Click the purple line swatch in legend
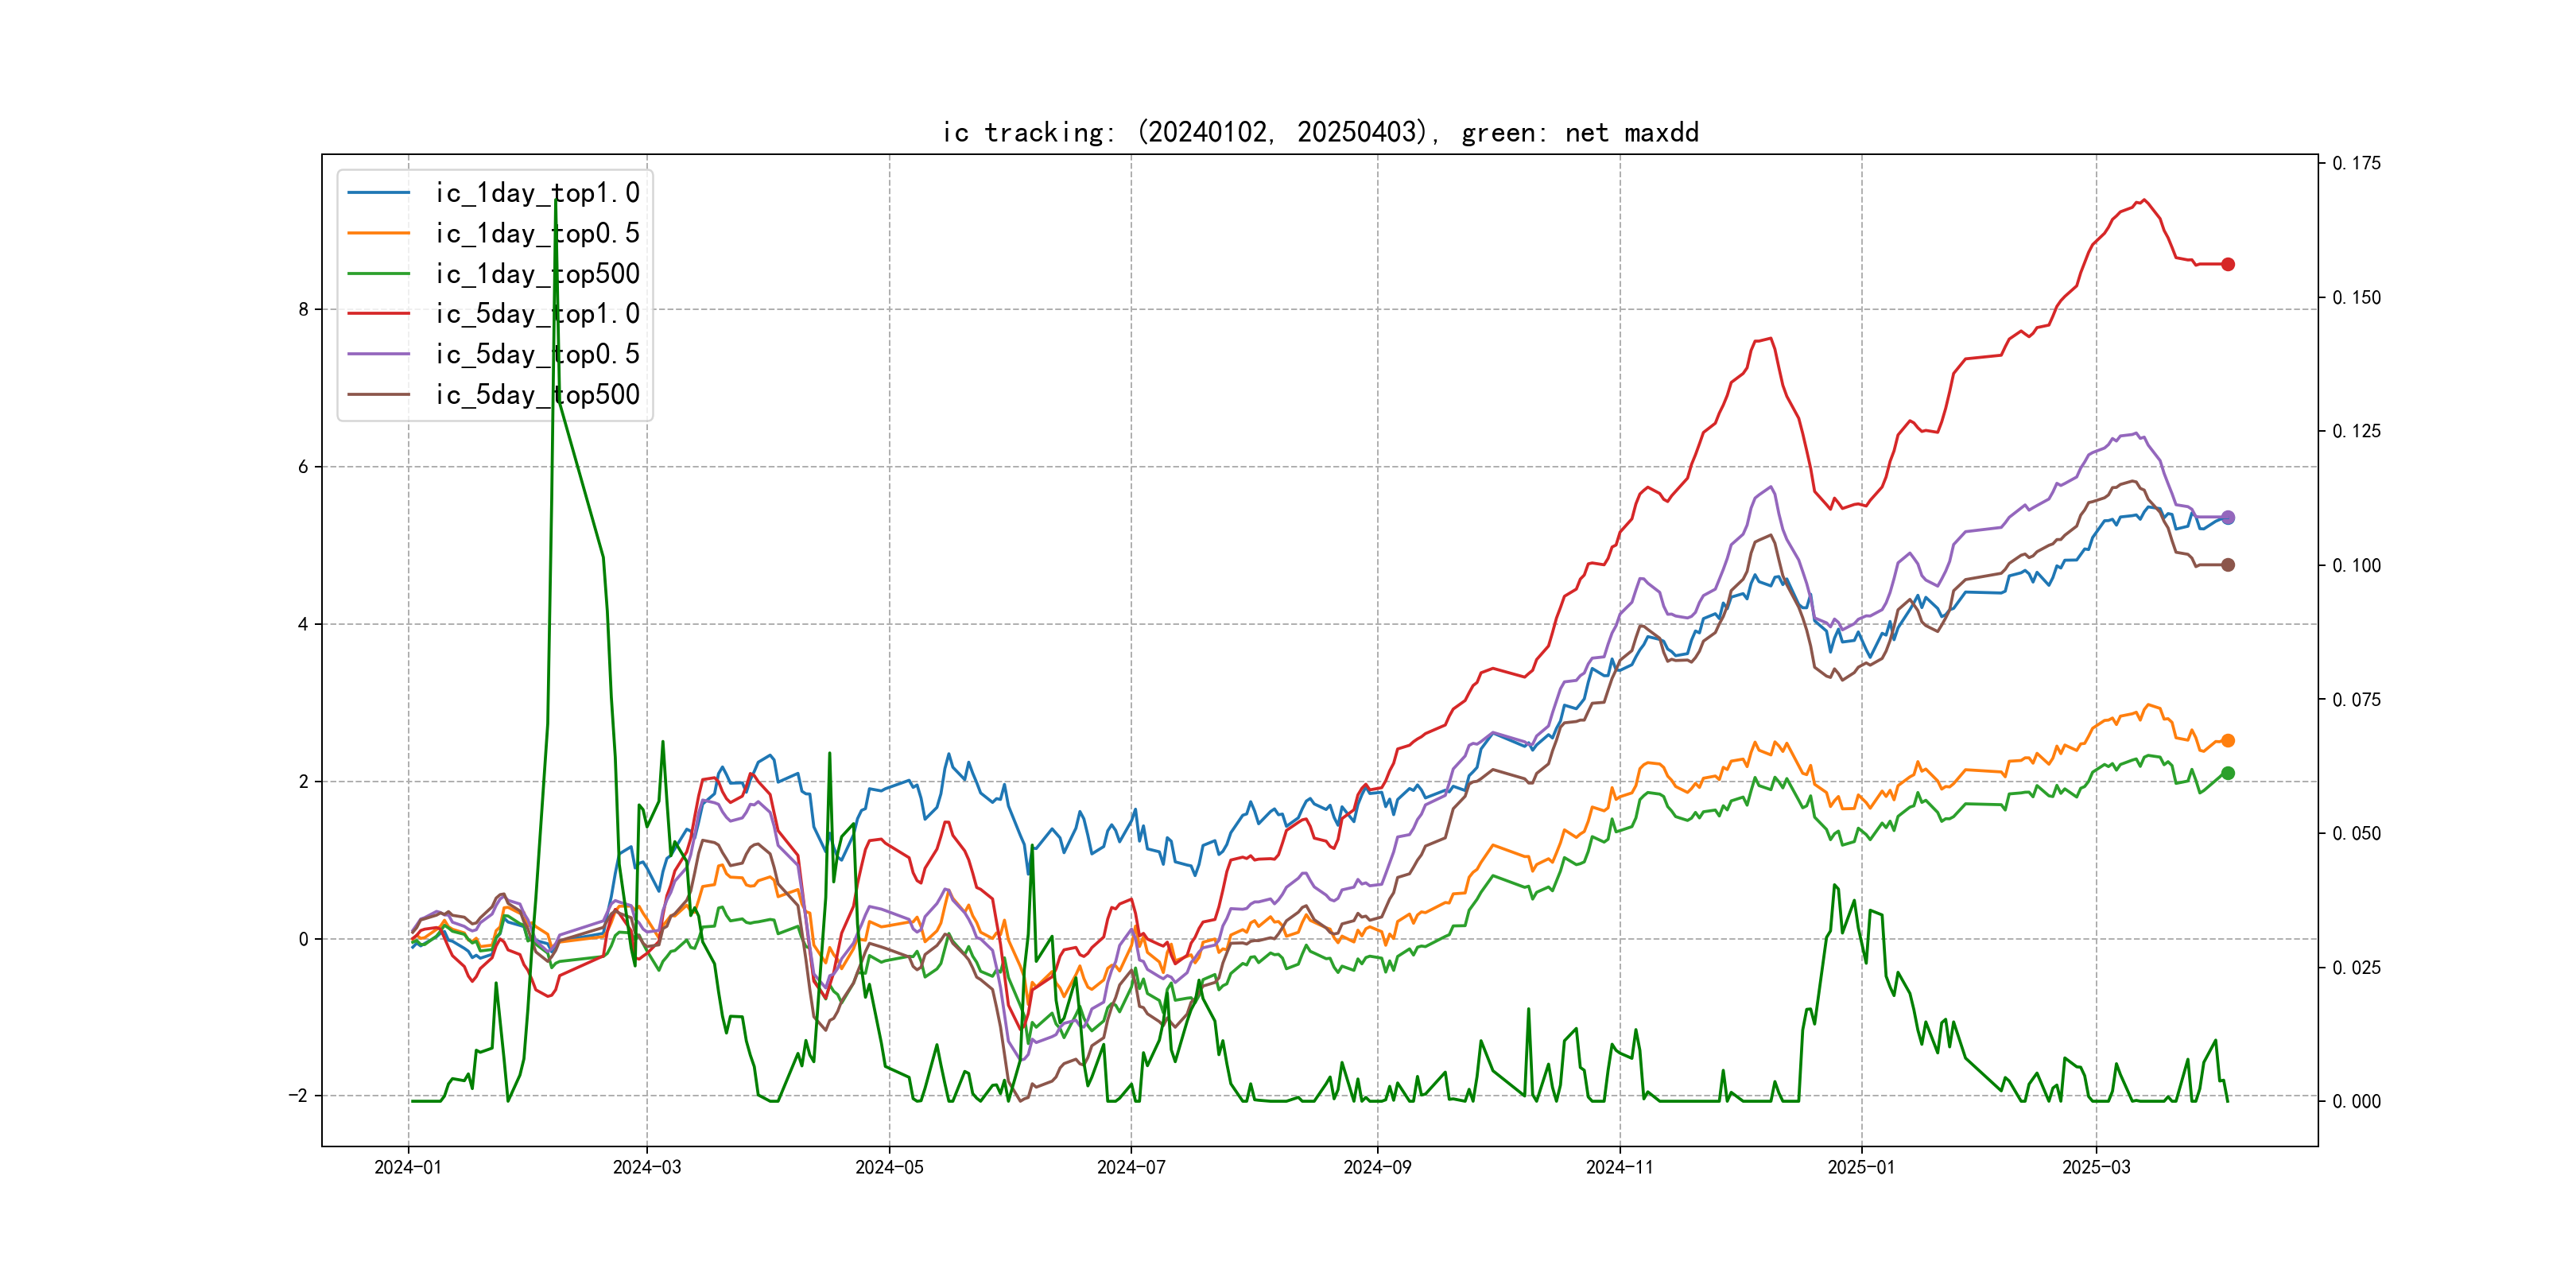Image resolution: width=2576 pixels, height=1288 pixels. coord(379,354)
